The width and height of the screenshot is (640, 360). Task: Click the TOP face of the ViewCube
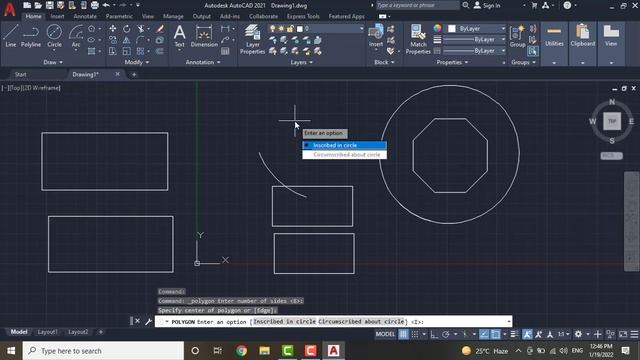coord(611,121)
